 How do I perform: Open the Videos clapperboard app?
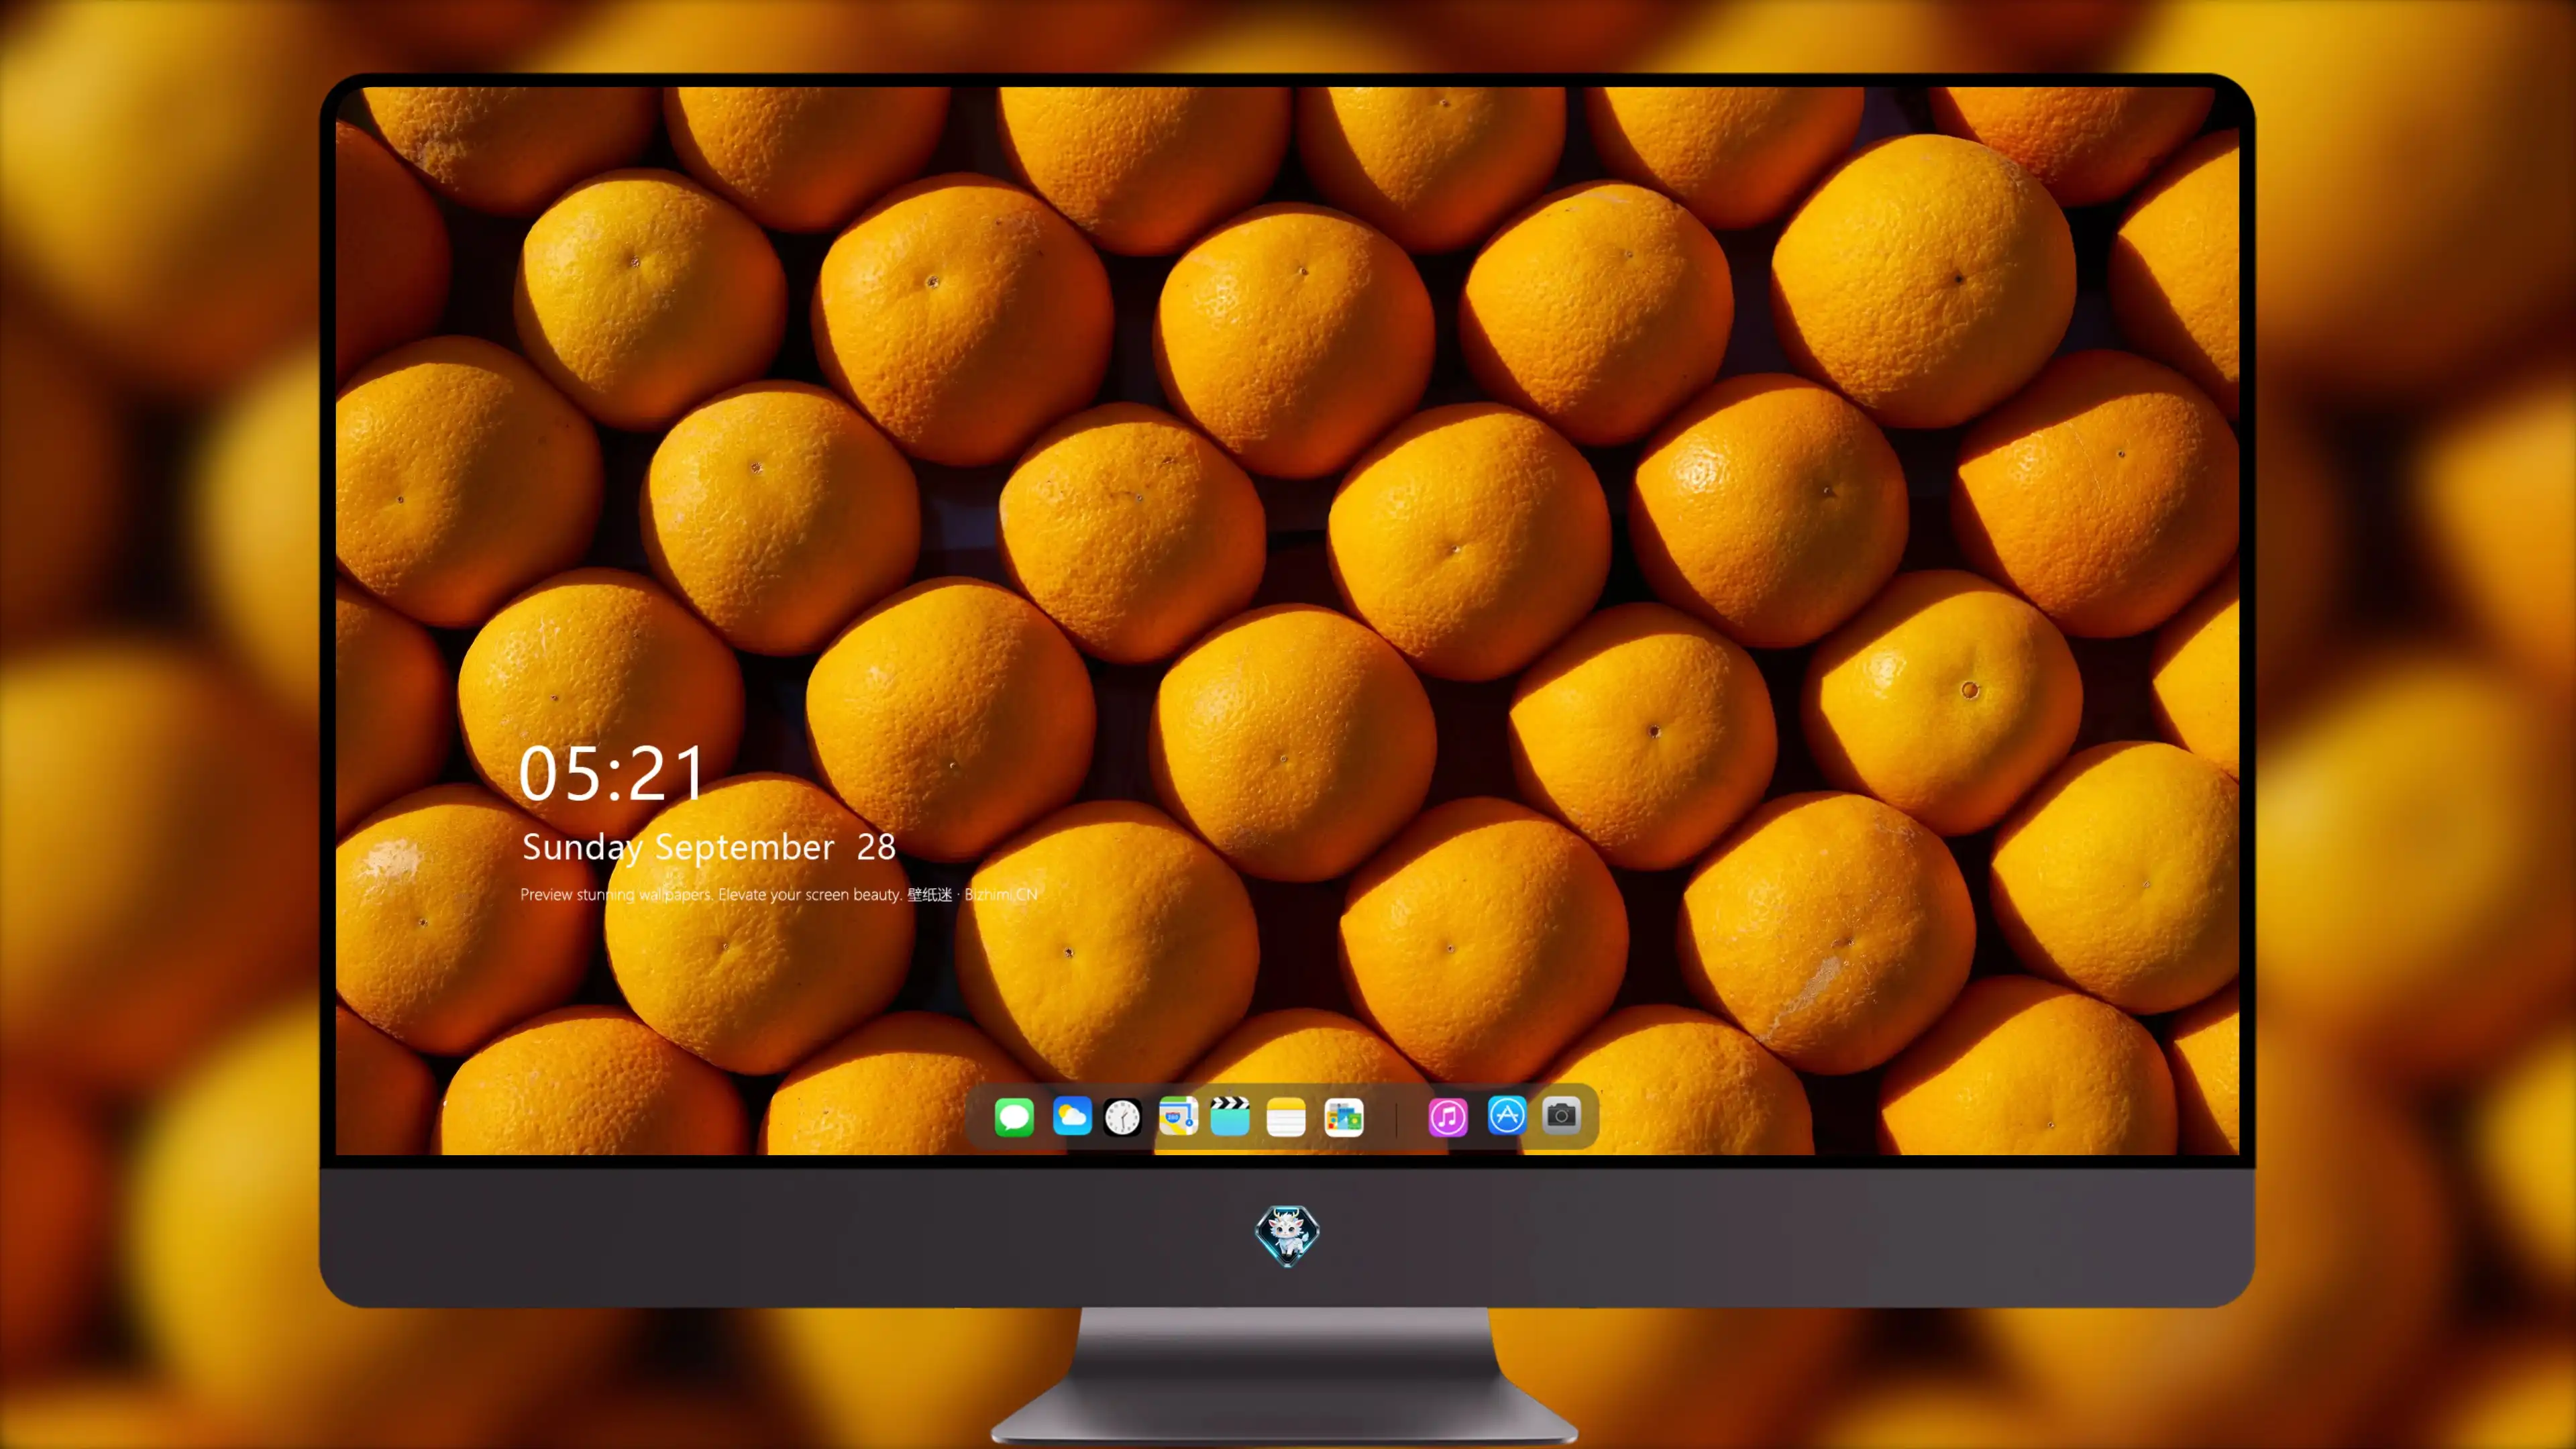point(1230,1116)
